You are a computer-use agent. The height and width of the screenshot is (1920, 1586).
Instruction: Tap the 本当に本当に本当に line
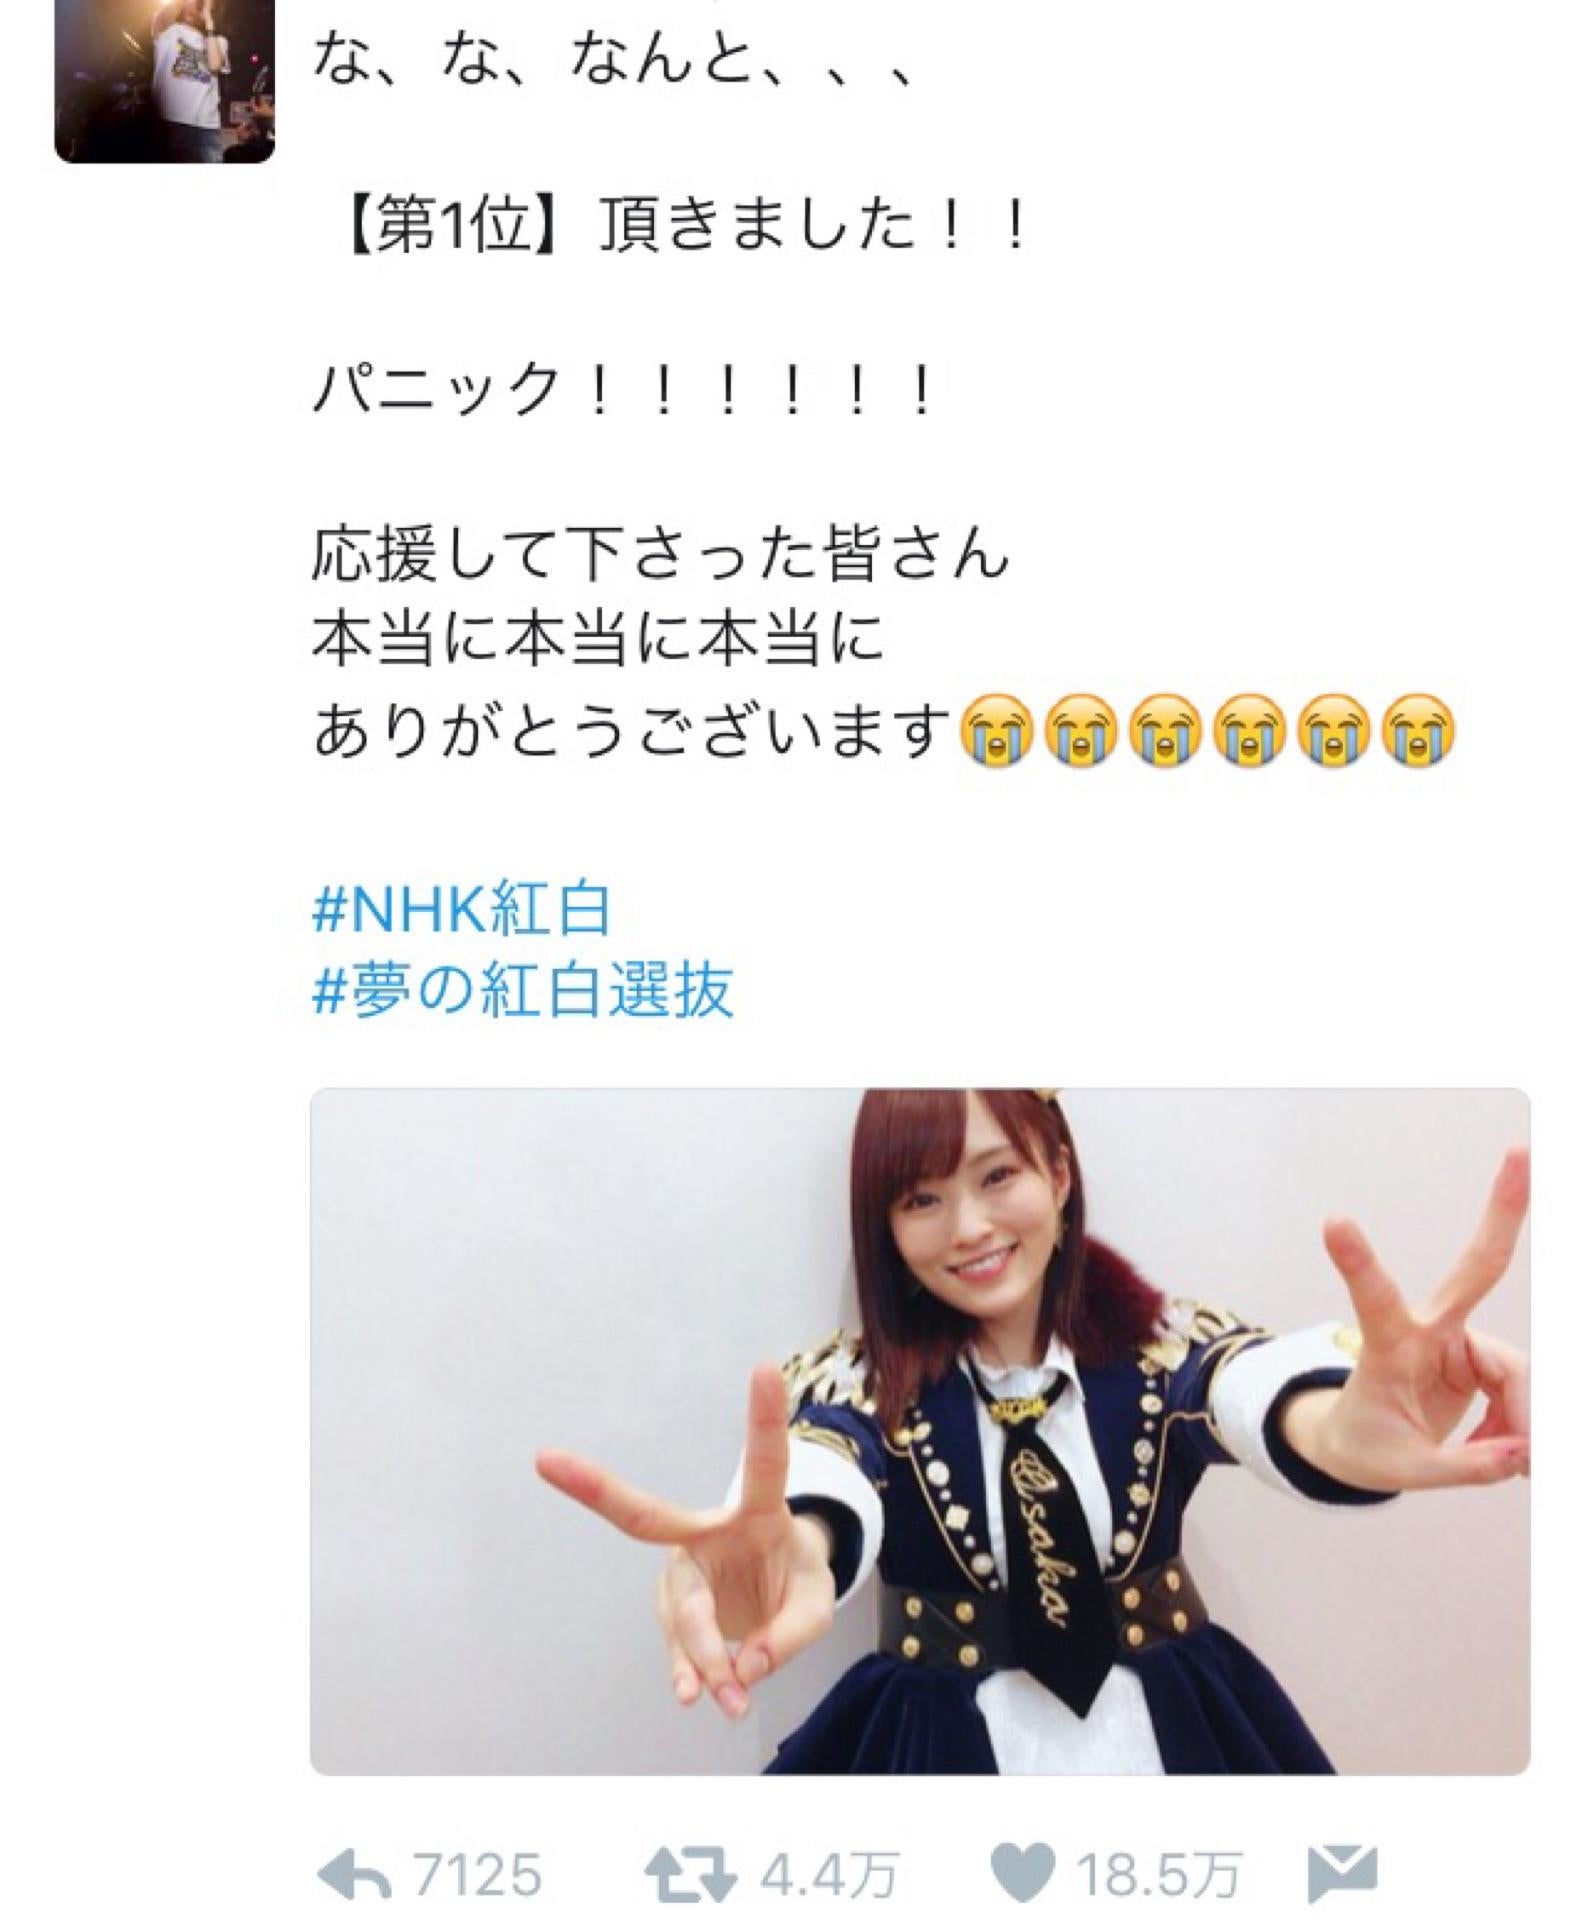click(x=598, y=637)
